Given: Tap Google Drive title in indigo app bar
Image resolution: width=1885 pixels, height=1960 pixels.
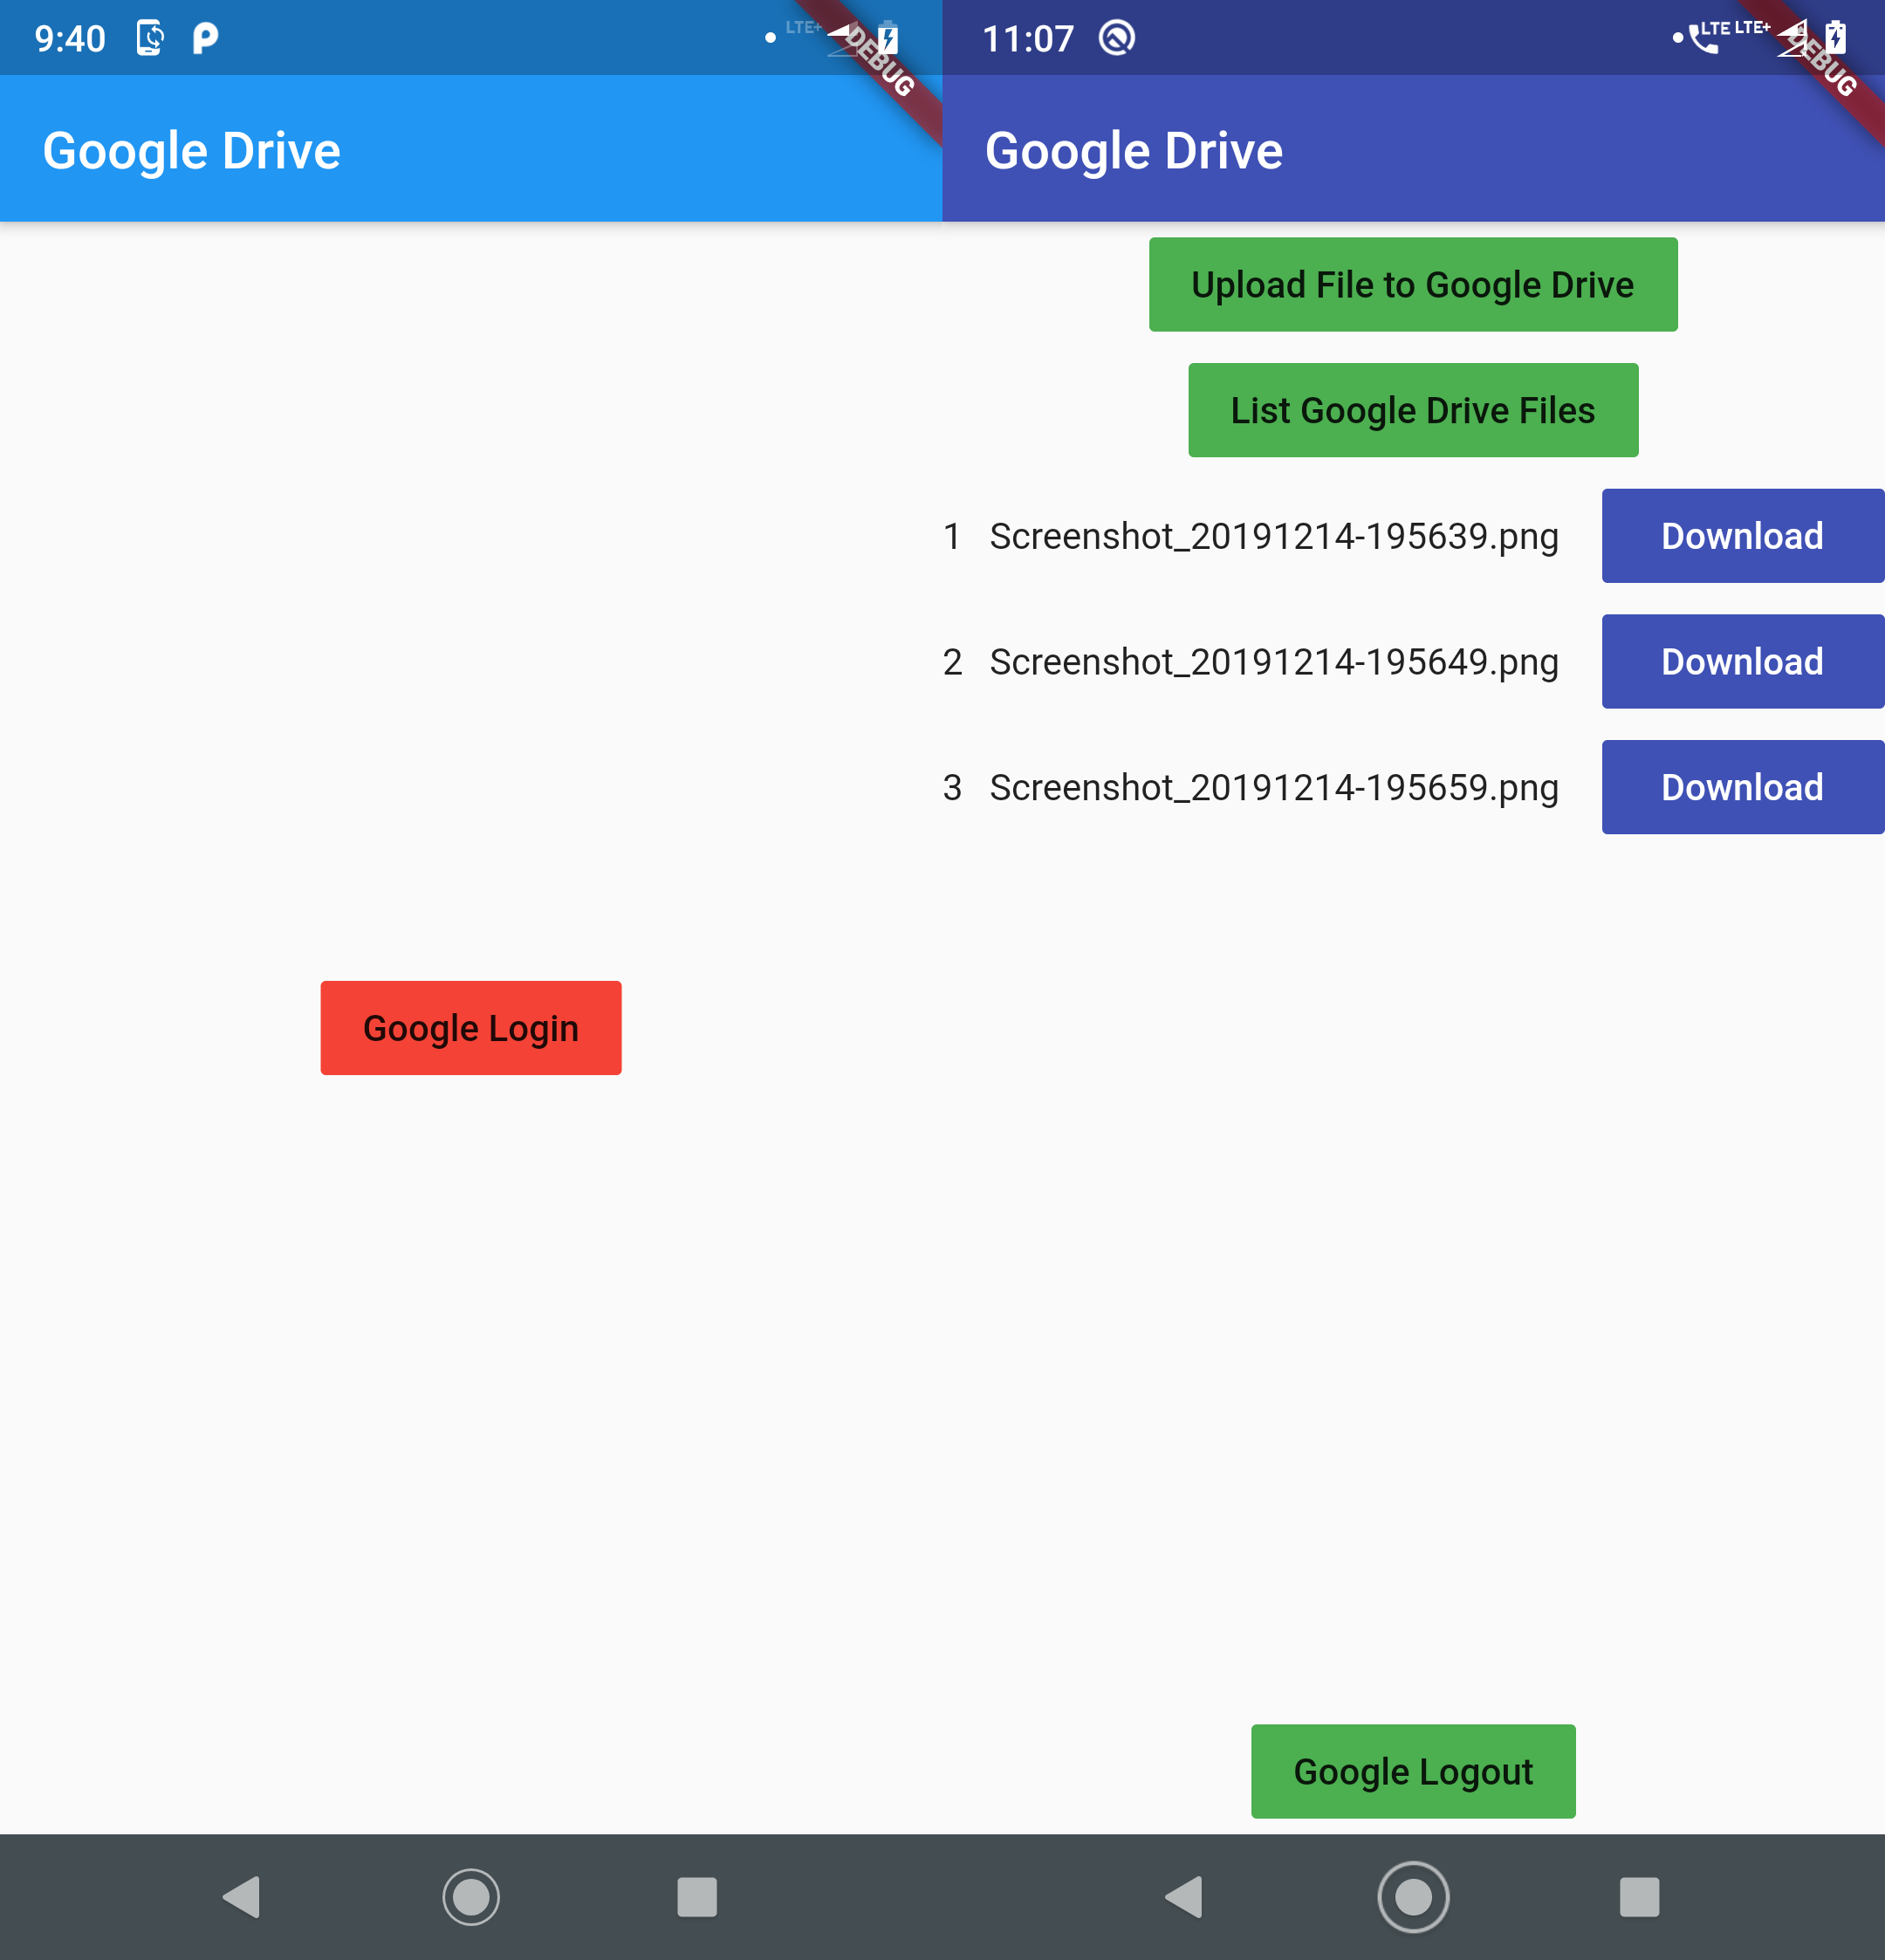Looking at the screenshot, I should [x=1133, y=151].
